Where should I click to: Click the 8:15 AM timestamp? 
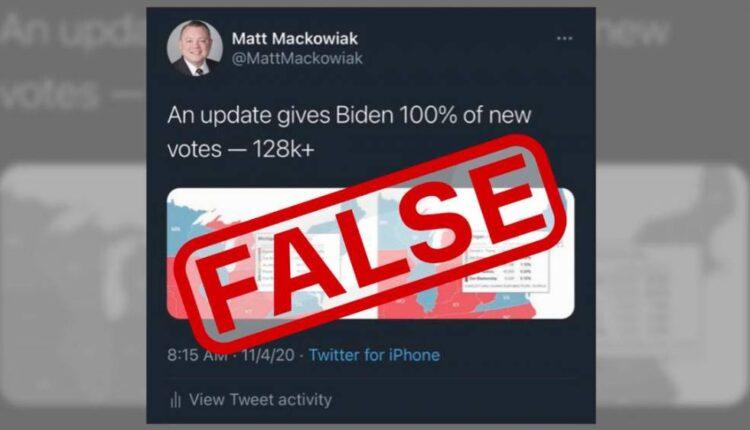tap(197, 355)
